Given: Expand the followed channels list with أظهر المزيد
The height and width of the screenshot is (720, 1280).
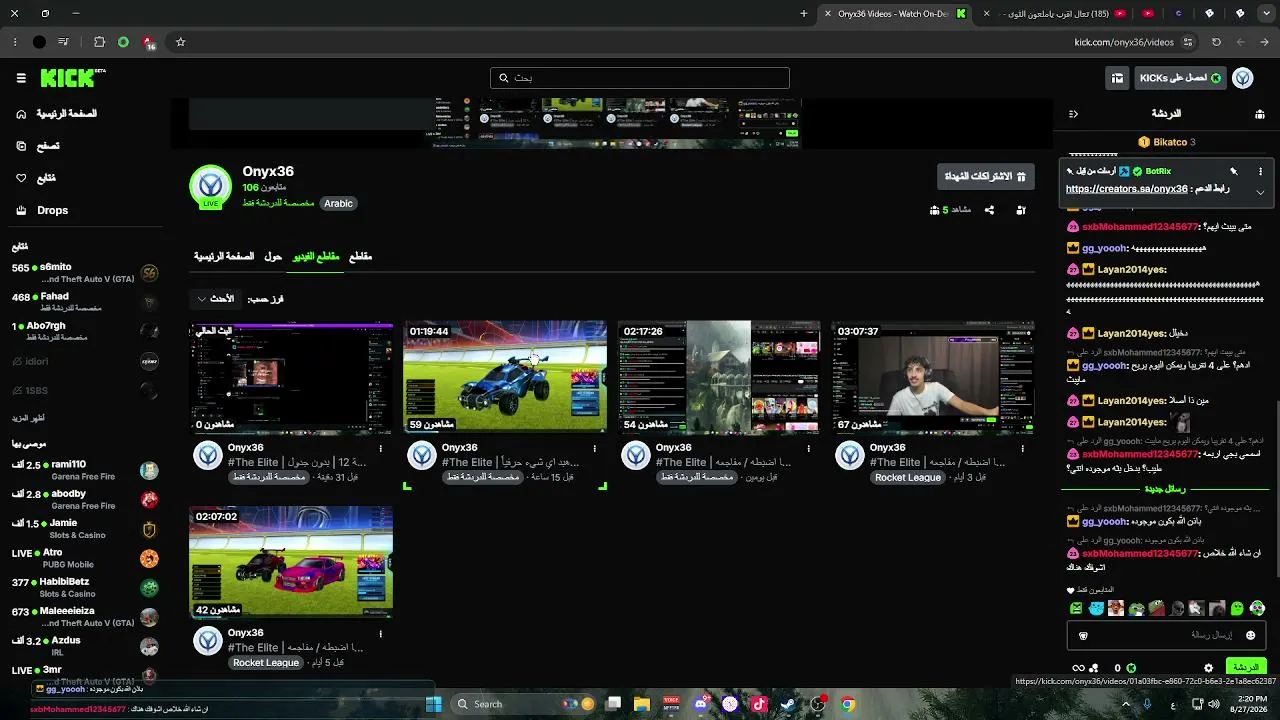Looking at the screenshot, I should (x=28, y=418).
